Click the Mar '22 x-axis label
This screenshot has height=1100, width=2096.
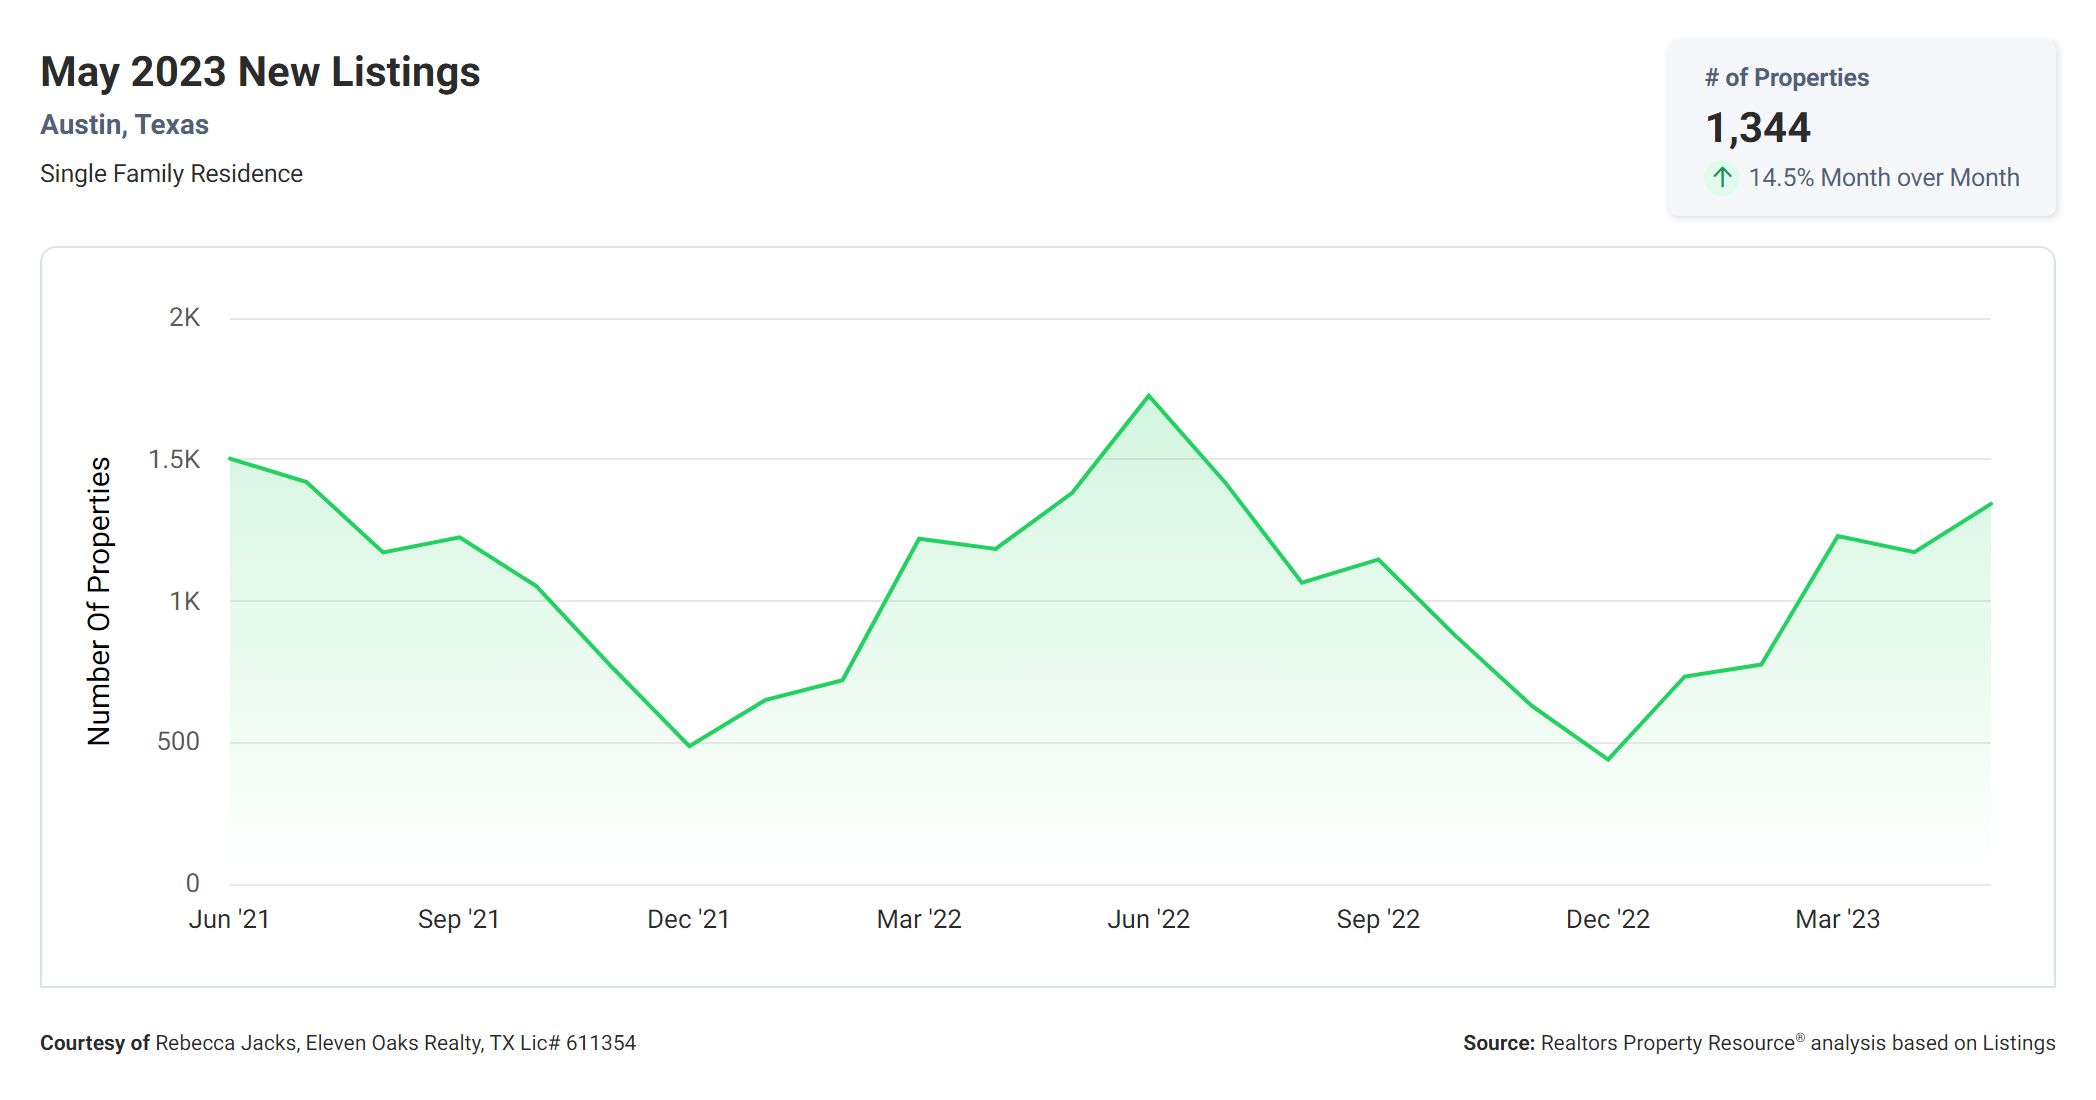pyautogui.click(x=918, y=919)
